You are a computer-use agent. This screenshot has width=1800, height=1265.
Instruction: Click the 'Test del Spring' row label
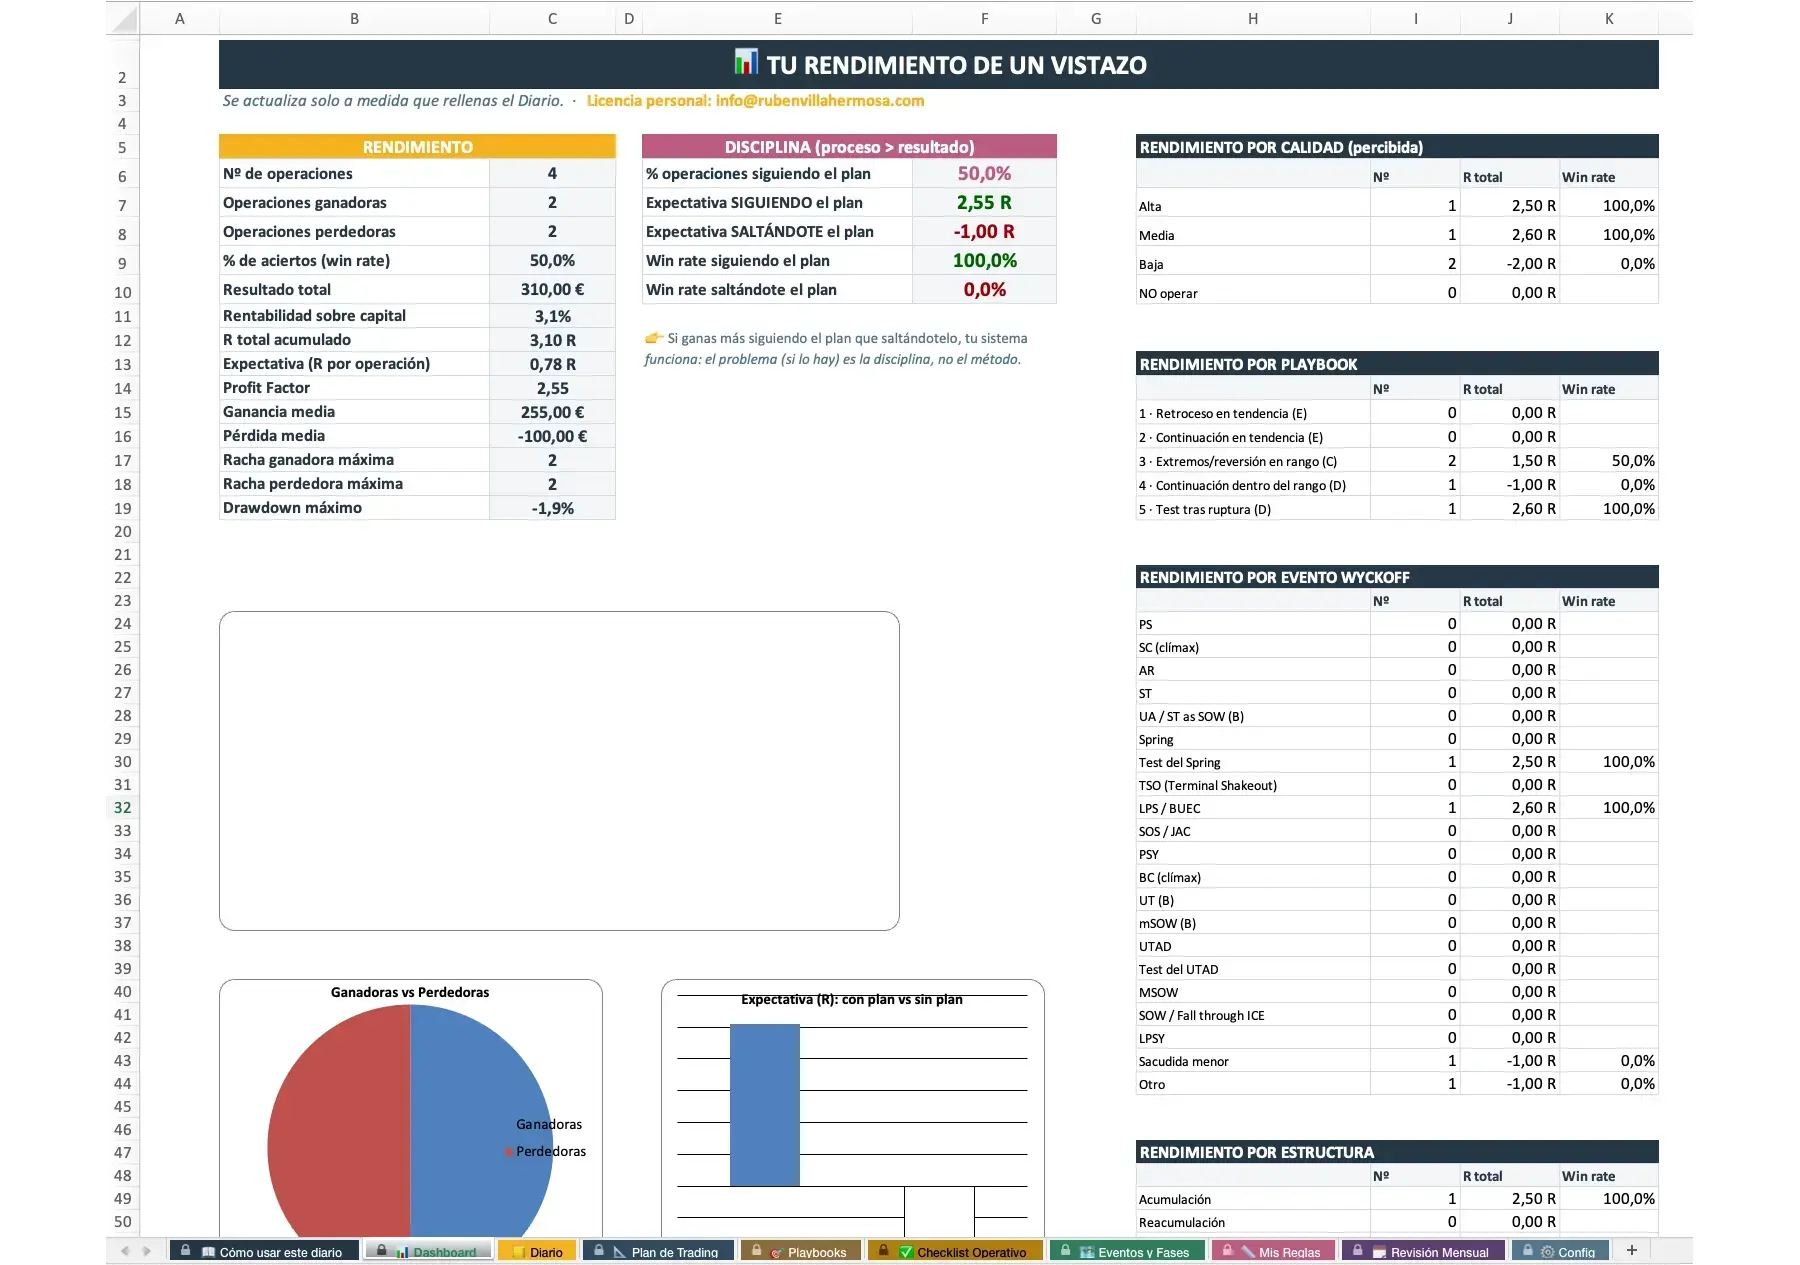pyautogui.click(x=1179, y=762)
